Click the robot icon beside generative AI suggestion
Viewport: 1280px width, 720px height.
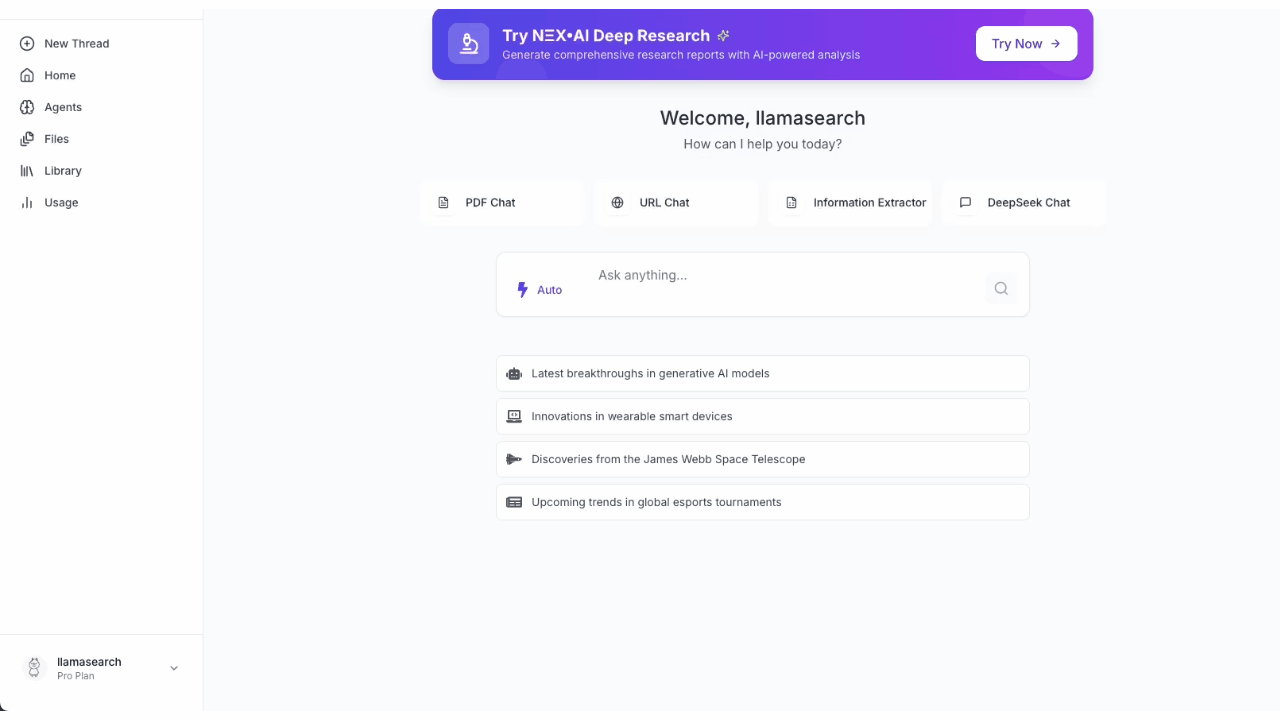pyautogui.click(x=514, y=373)
